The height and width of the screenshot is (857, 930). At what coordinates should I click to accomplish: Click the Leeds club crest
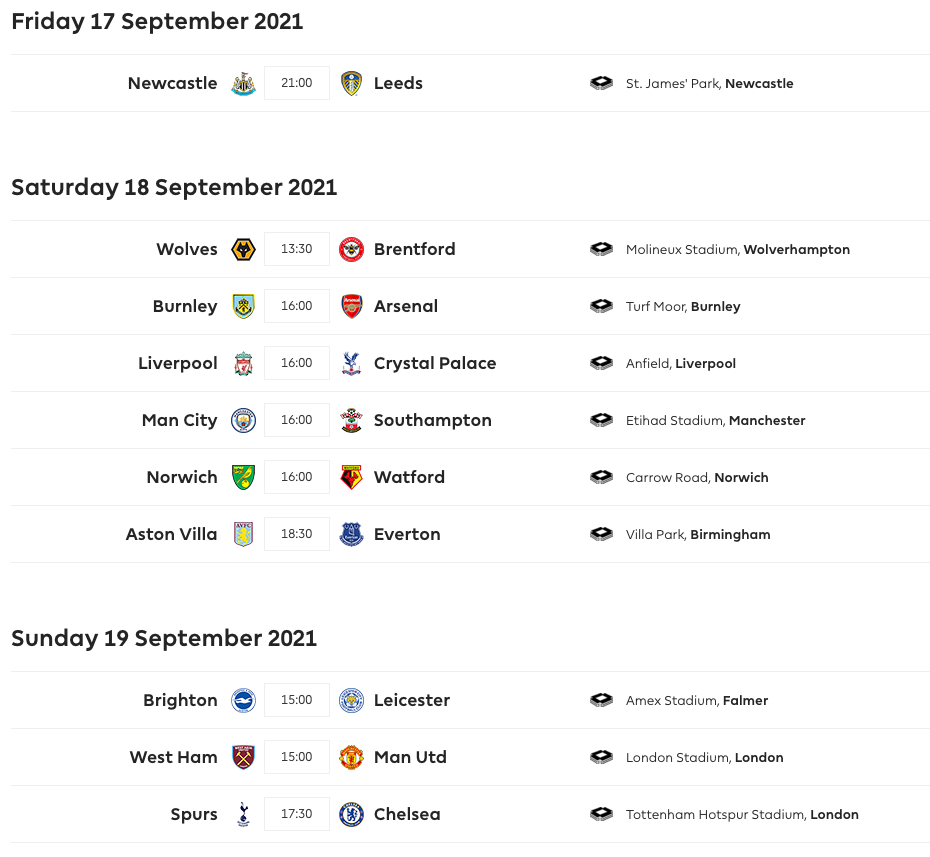351,83
